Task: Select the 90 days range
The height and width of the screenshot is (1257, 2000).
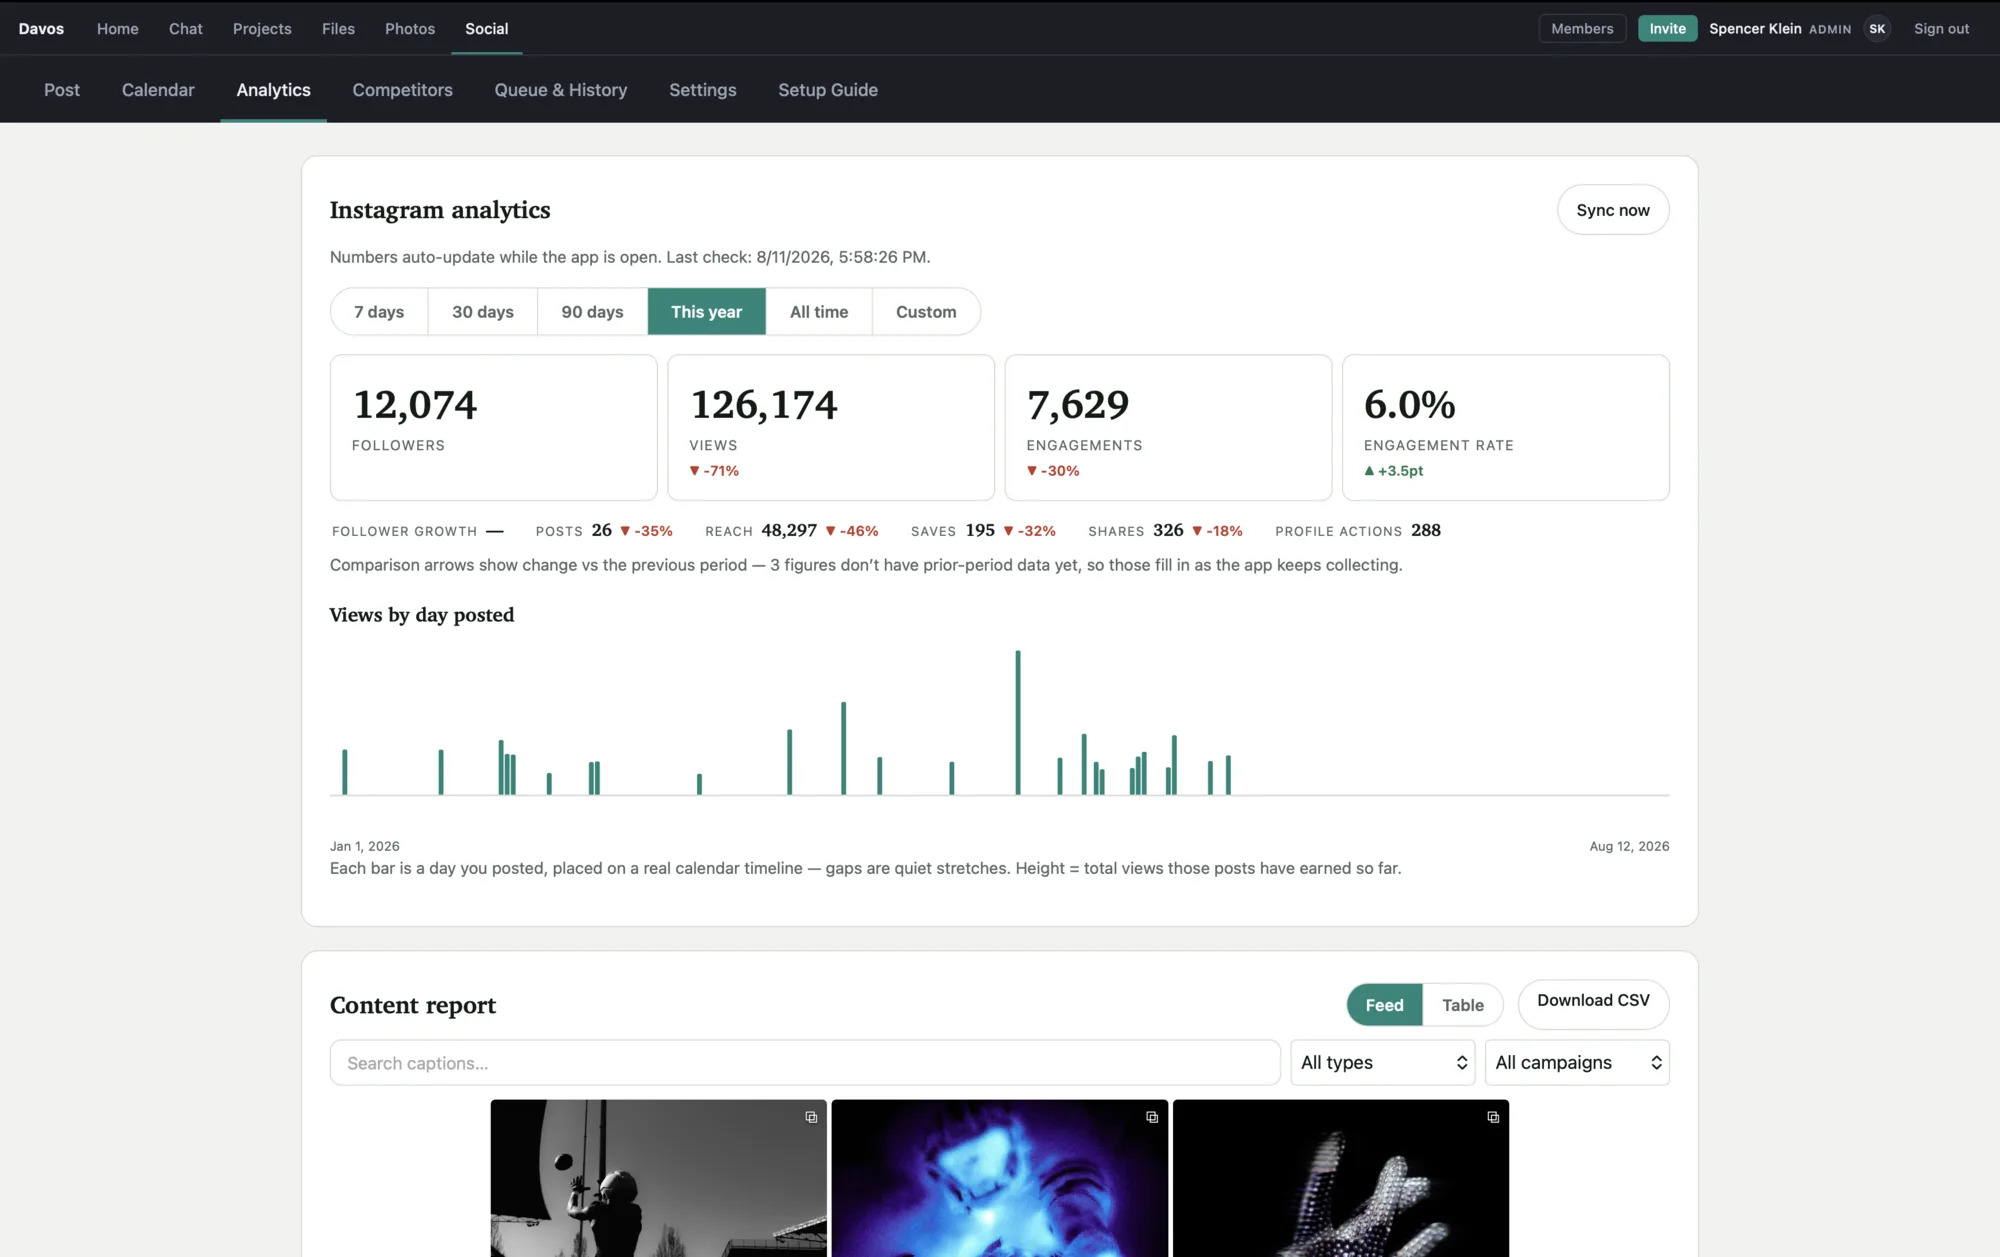Action: point(592,312)
